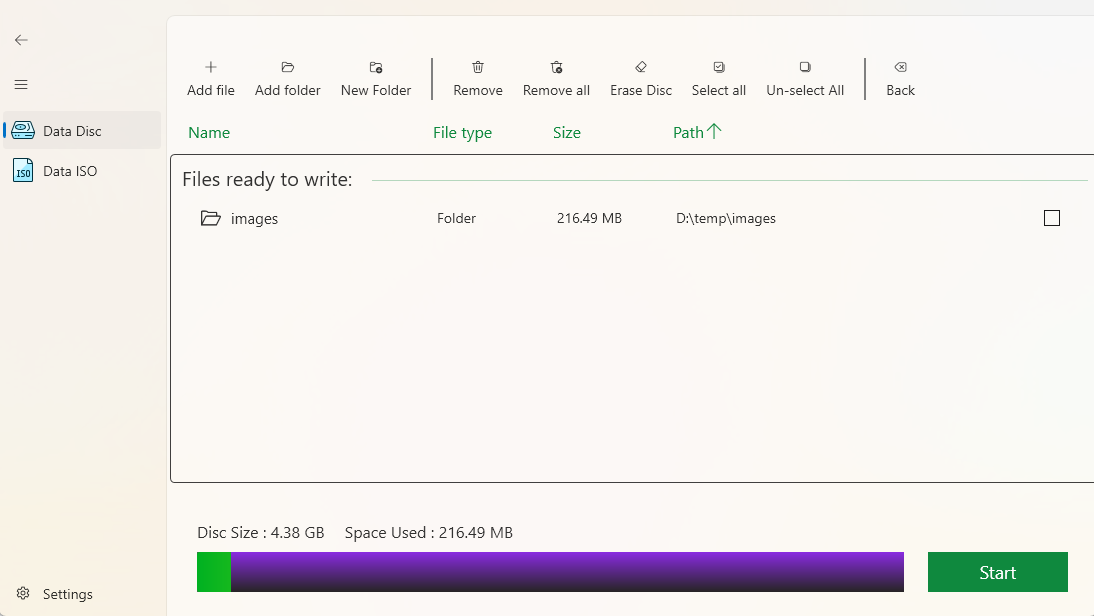1094x616 pixels.
Task: Click the Add folder icon
Action: coord(288,68)
